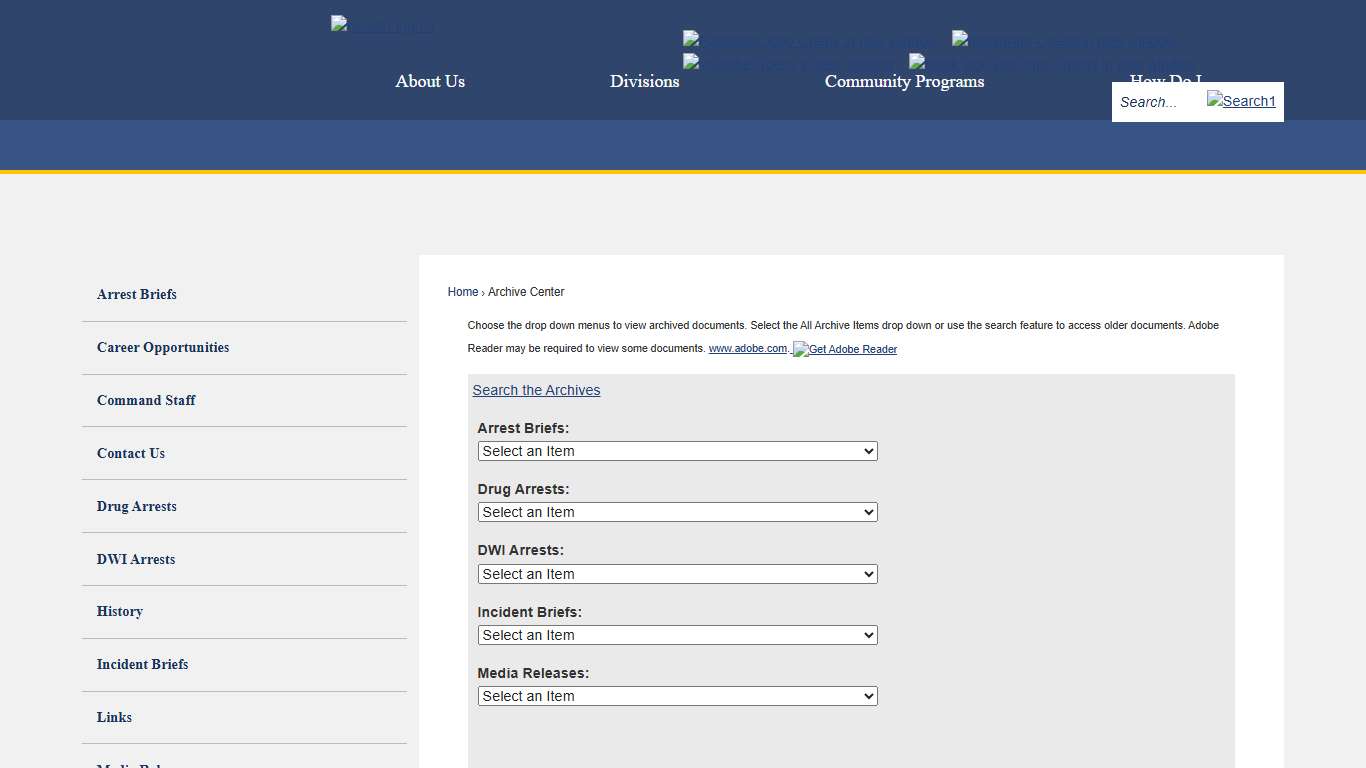Click the Search1 magnifier icon

[1240, 101]
